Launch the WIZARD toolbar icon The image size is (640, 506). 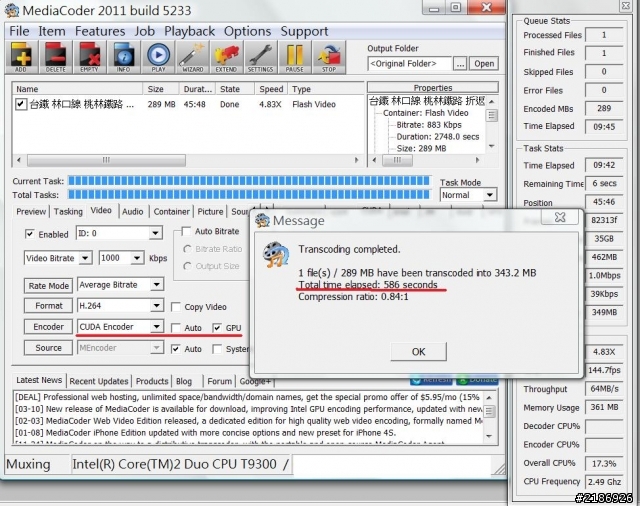point(192,57)
